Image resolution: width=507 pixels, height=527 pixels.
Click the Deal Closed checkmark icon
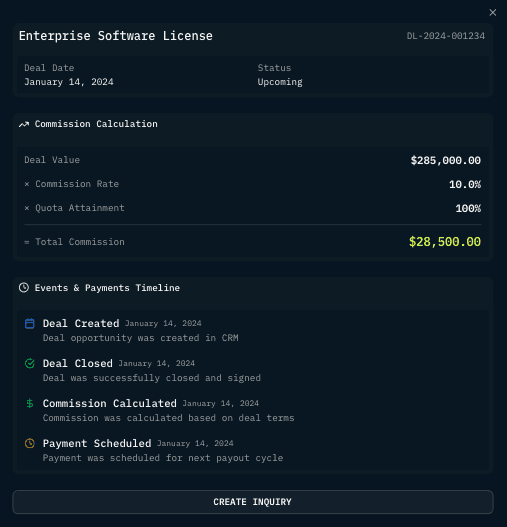tap(30, 363)
